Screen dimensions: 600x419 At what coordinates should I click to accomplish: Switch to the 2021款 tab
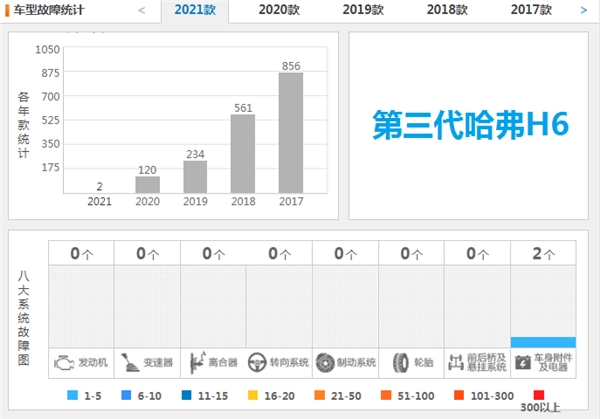click(x=195, y=10)
